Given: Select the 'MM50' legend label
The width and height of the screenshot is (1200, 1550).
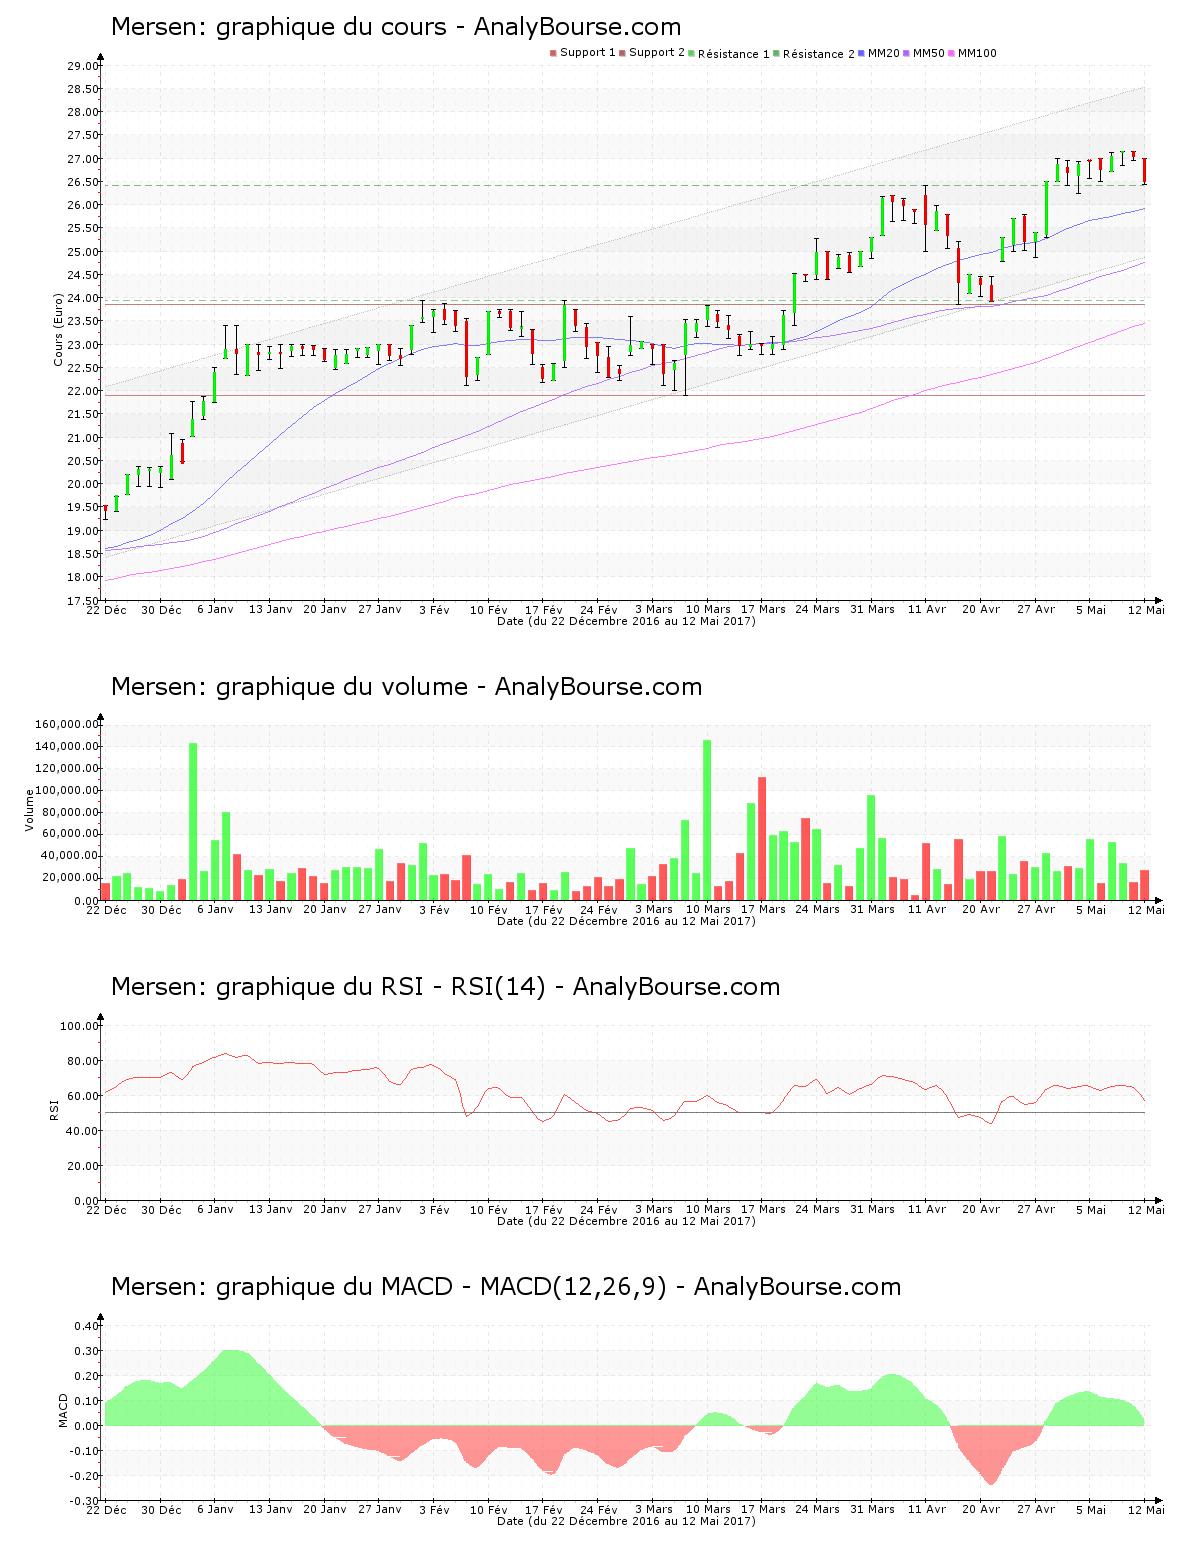Looking at the screenshot, I should (929, 53).
